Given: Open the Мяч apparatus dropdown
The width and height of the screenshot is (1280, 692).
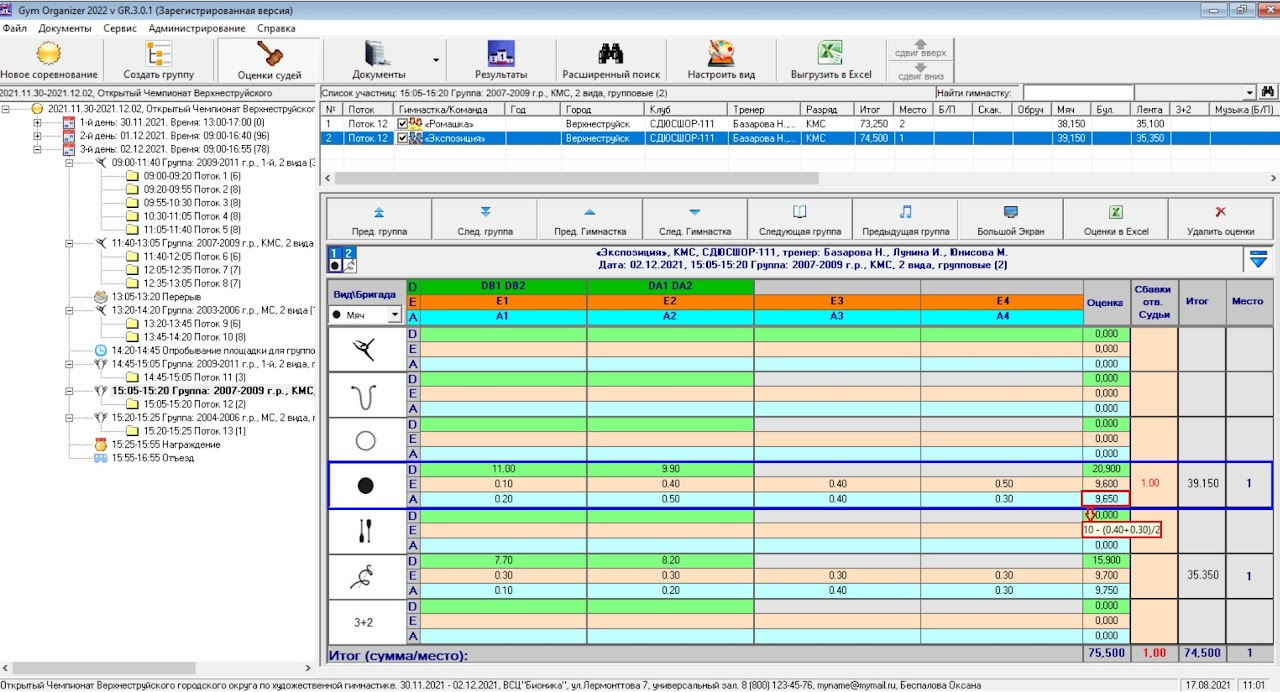Looking at the screenshot, I should pyautogui.click(x=395, y=315).
